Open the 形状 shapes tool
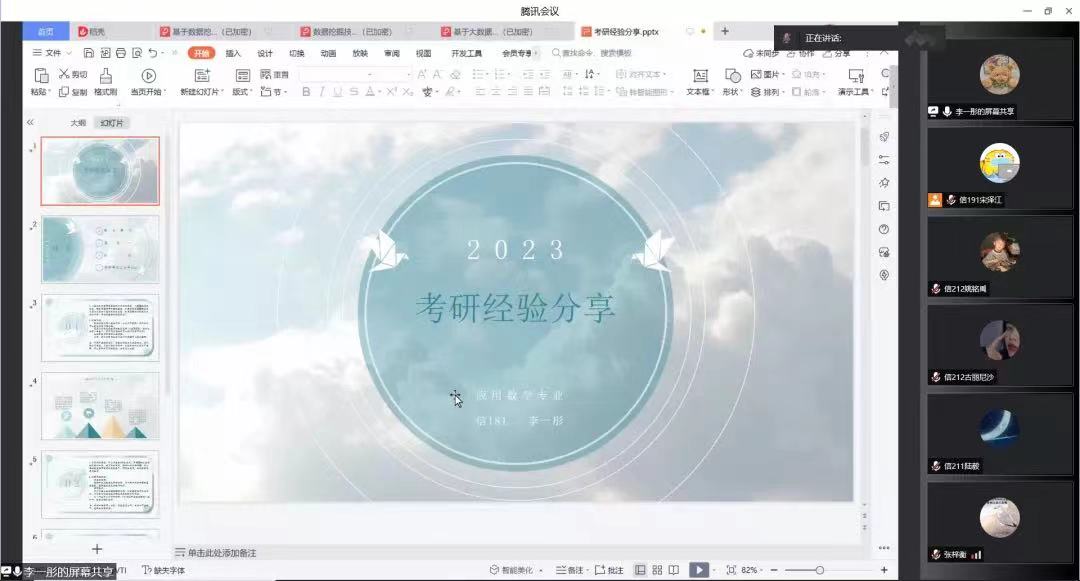Image resolution: width=1080 pixels, height=581 pixels. tap(732, 76)
